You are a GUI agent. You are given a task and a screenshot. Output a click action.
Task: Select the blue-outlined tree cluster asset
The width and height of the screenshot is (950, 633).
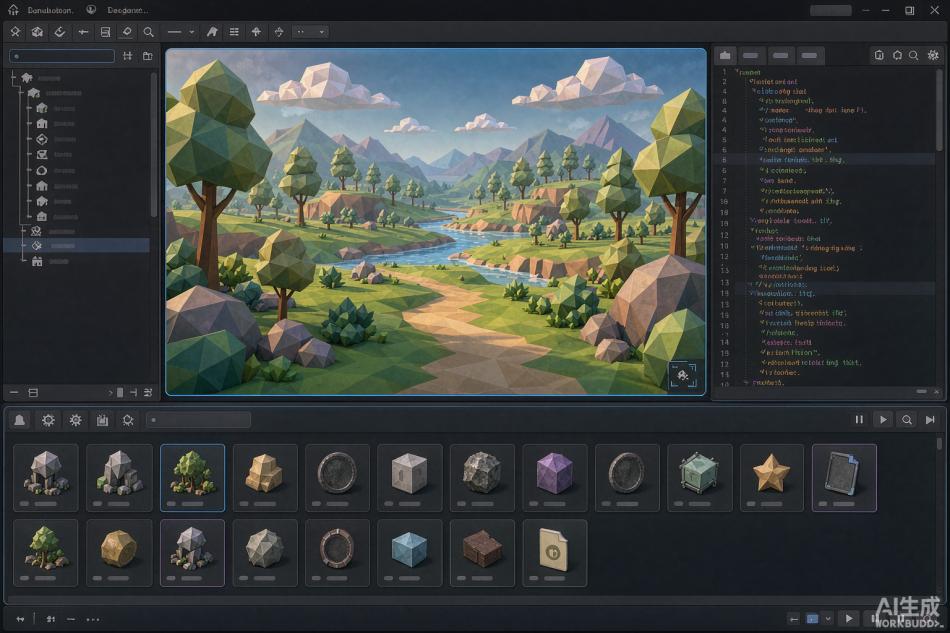[192, 477]
